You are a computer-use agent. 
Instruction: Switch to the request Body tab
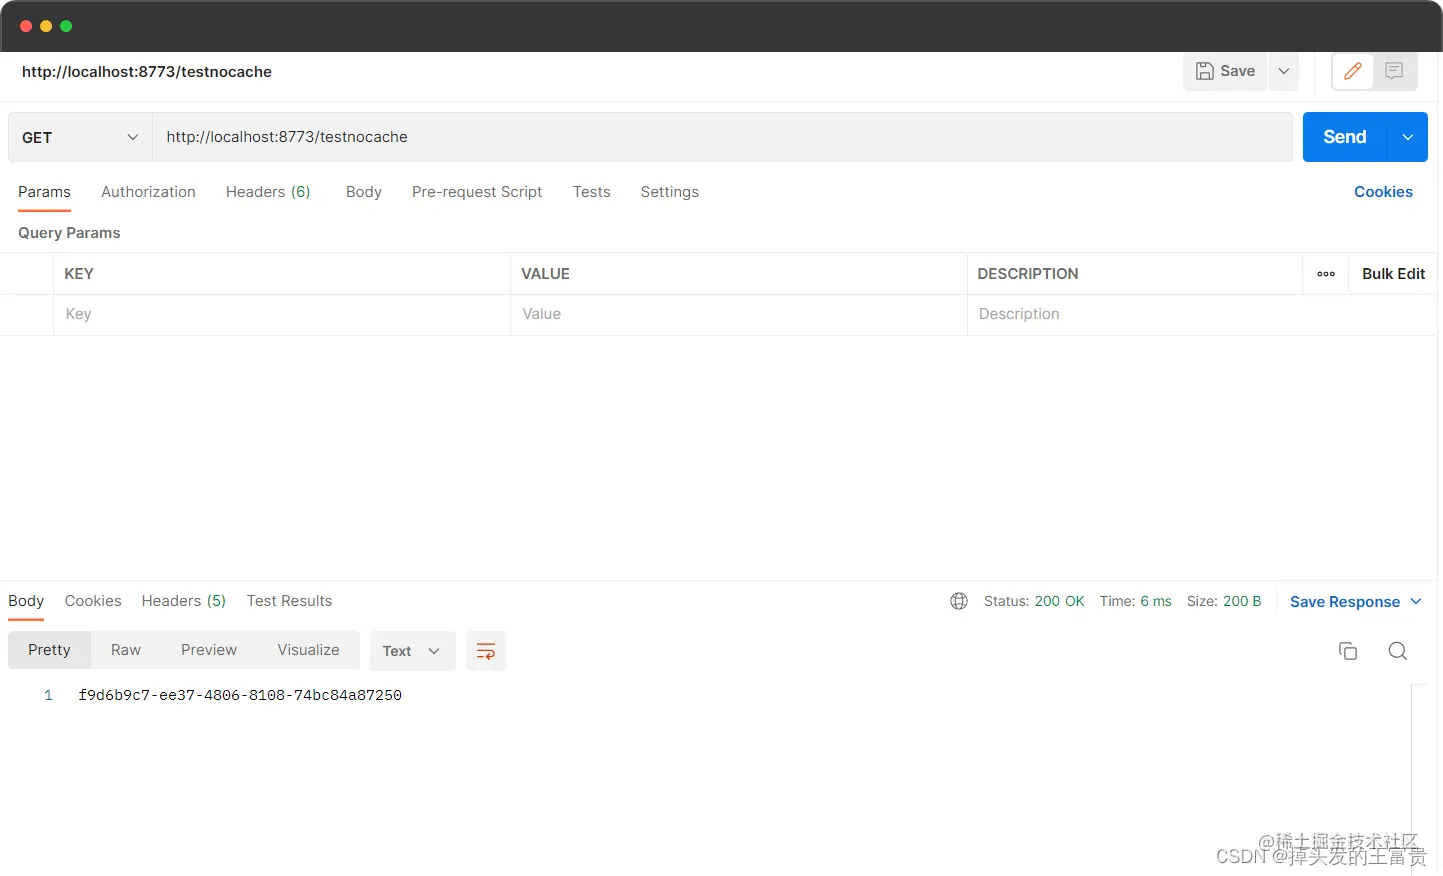364,192
